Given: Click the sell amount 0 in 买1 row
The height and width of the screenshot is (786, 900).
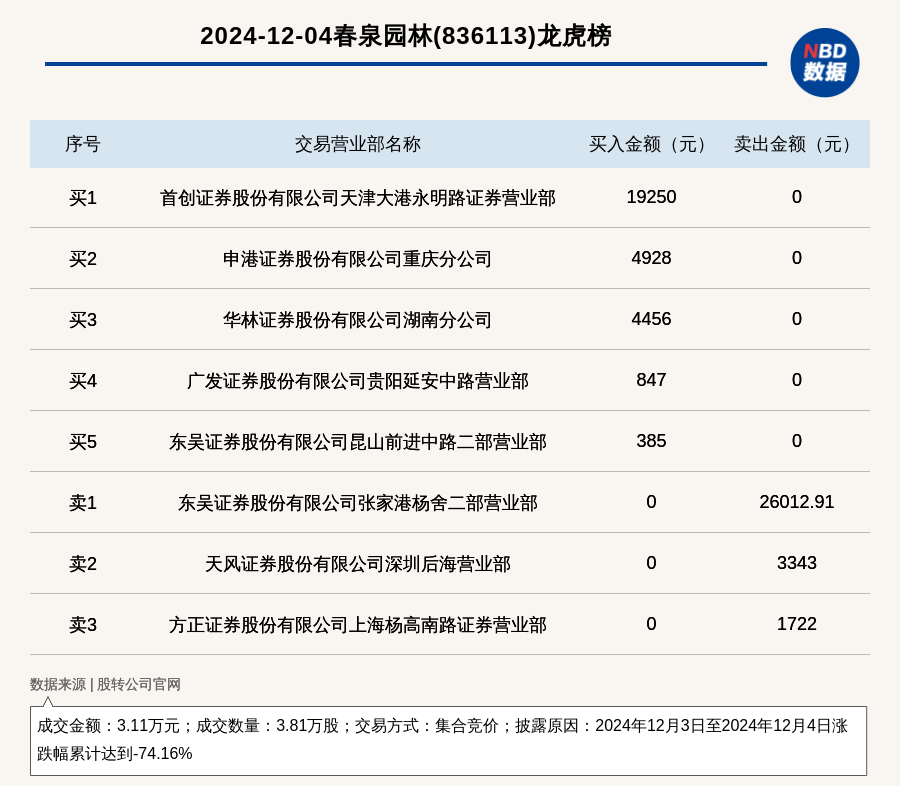Looking at the screenshot, I should point(797,197).
